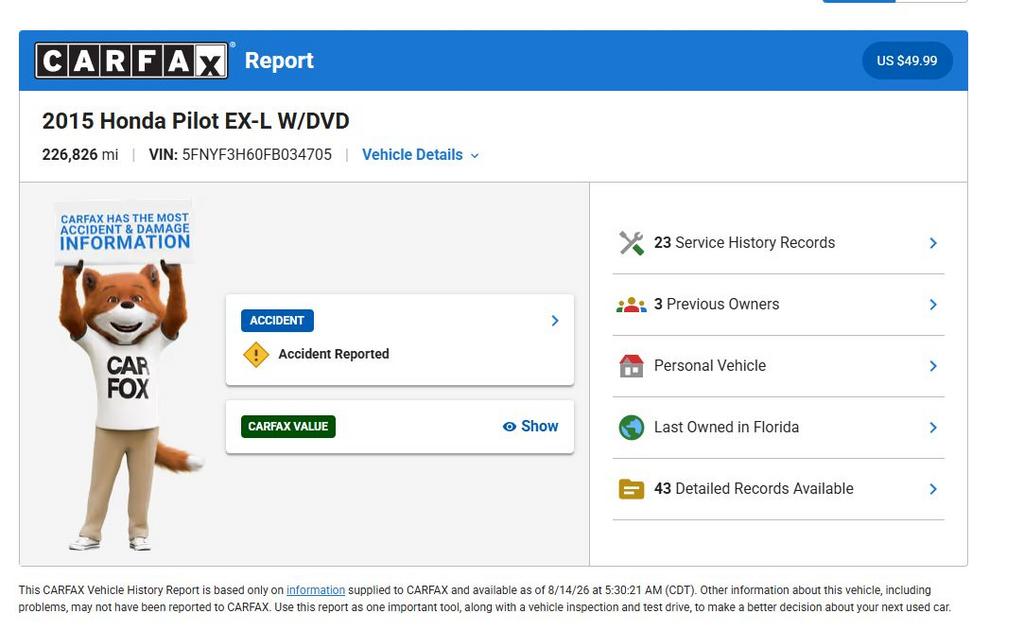Expand 3 Previous Owners chevron

tap(933, 304)
